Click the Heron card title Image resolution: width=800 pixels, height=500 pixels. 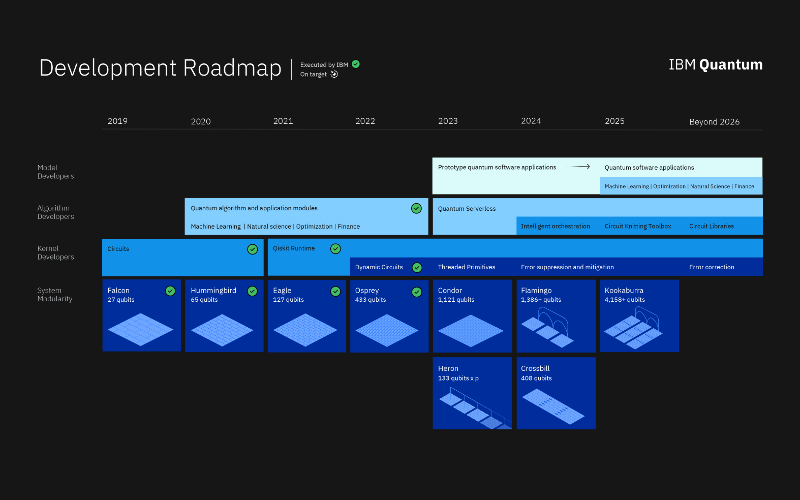coord(448,368)
